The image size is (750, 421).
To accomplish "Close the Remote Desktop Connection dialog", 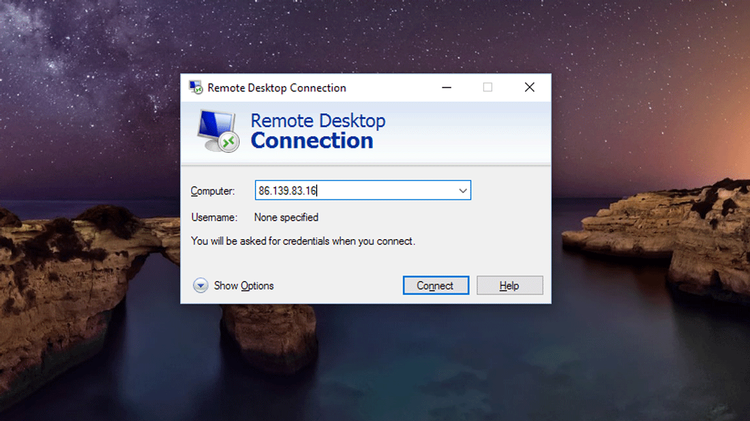I will [x=530, y=87].
